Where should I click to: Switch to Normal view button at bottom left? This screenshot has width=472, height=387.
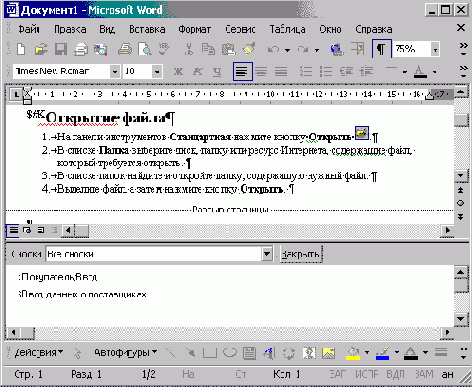click(x=13, y=230)
